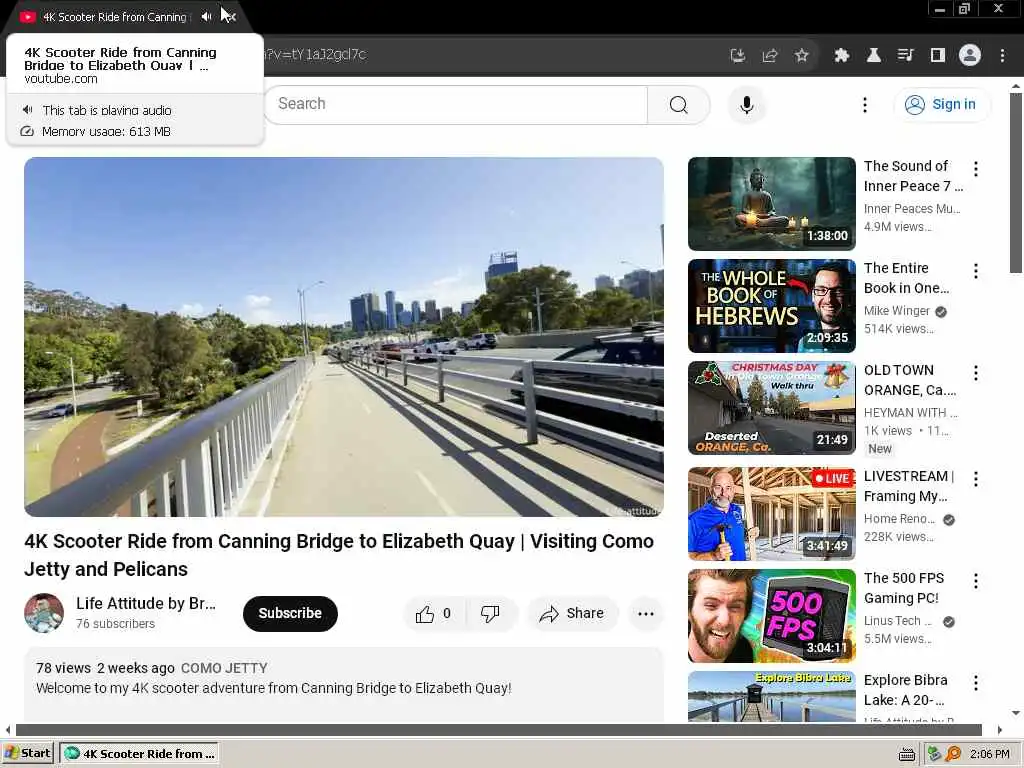Screen dimensions: 1024x768
Task: Click the vertical page scrollbar thumb
Action: click(x=1016, y=183)
